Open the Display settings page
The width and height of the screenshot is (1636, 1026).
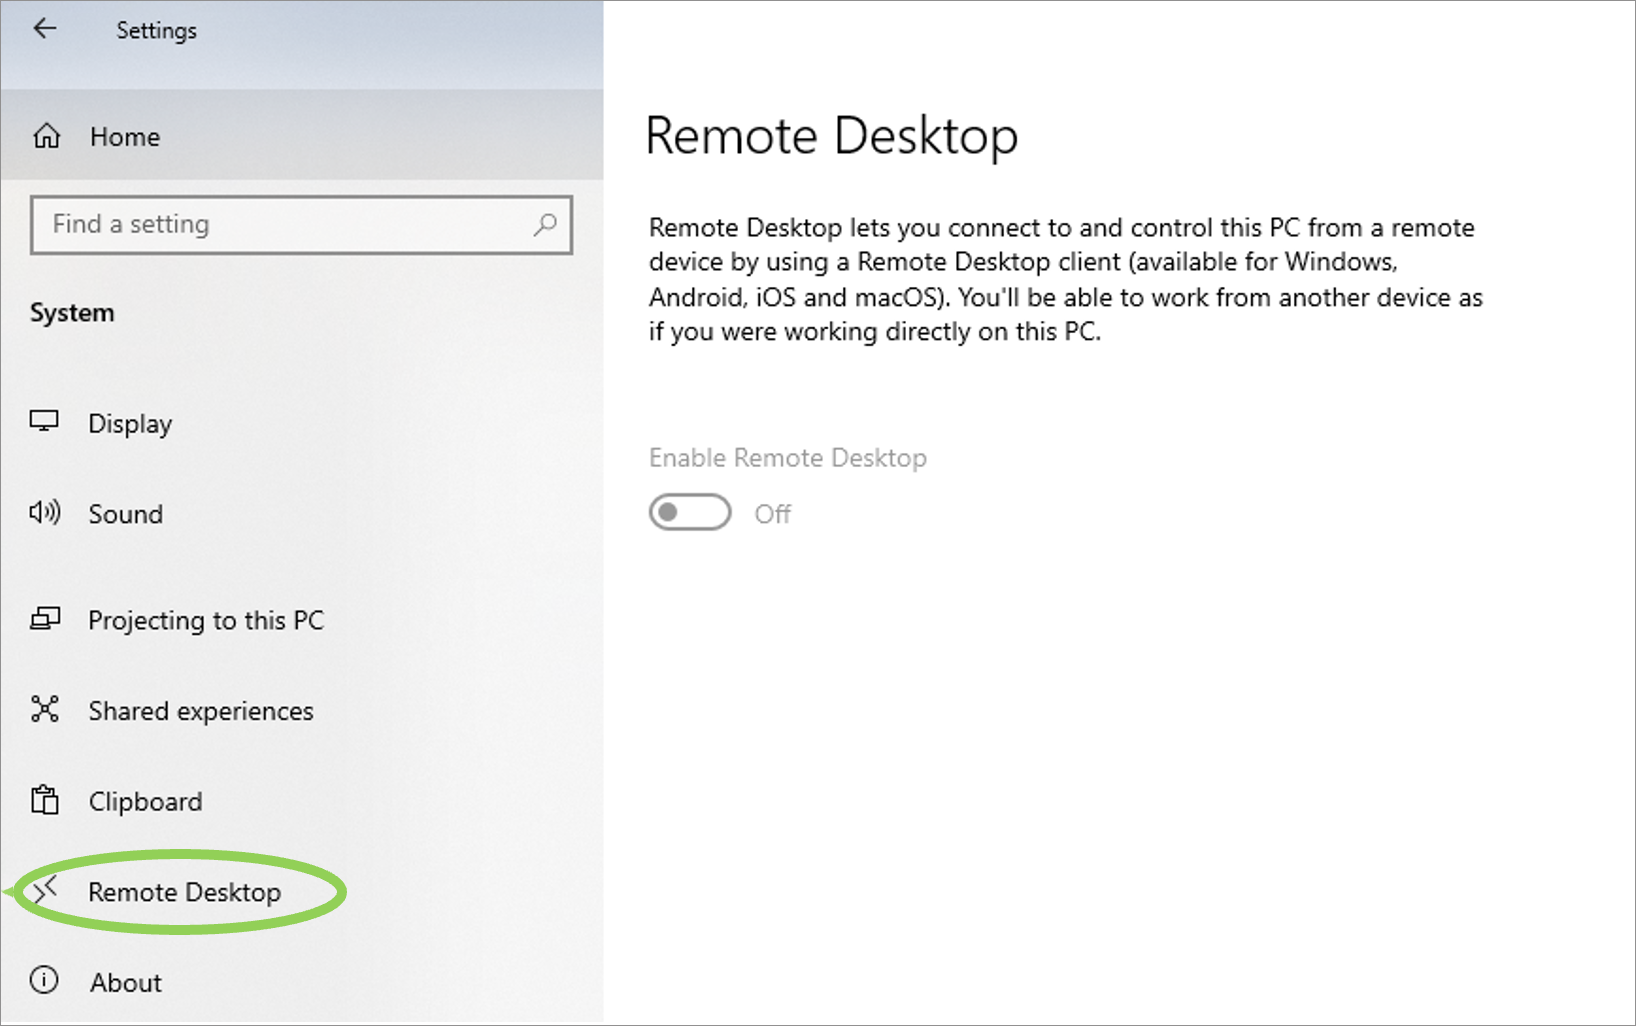(129, 422)
